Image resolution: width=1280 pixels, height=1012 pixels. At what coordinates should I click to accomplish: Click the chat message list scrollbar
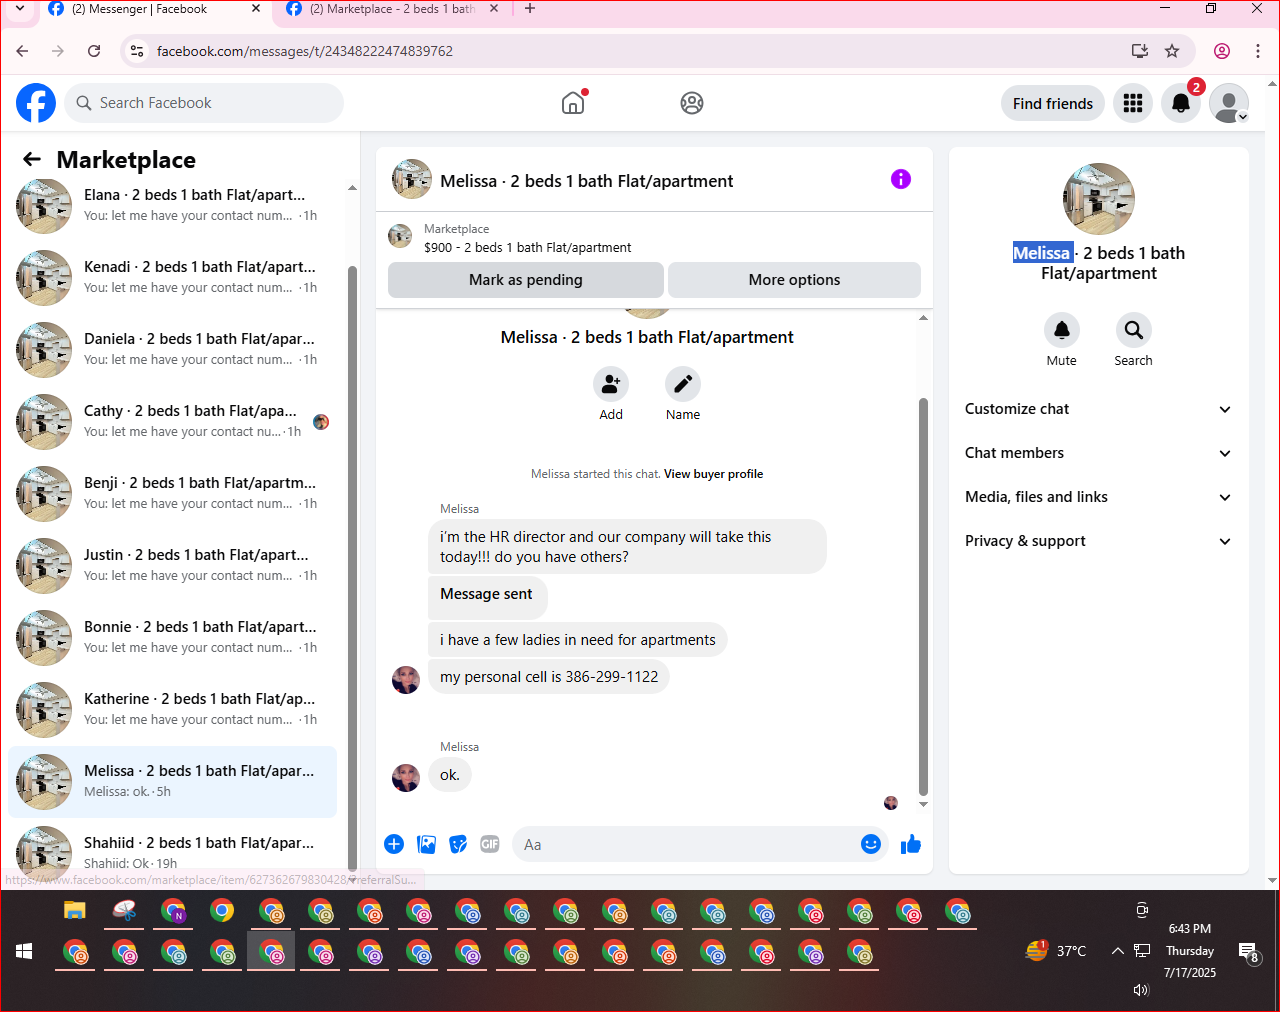923,597
